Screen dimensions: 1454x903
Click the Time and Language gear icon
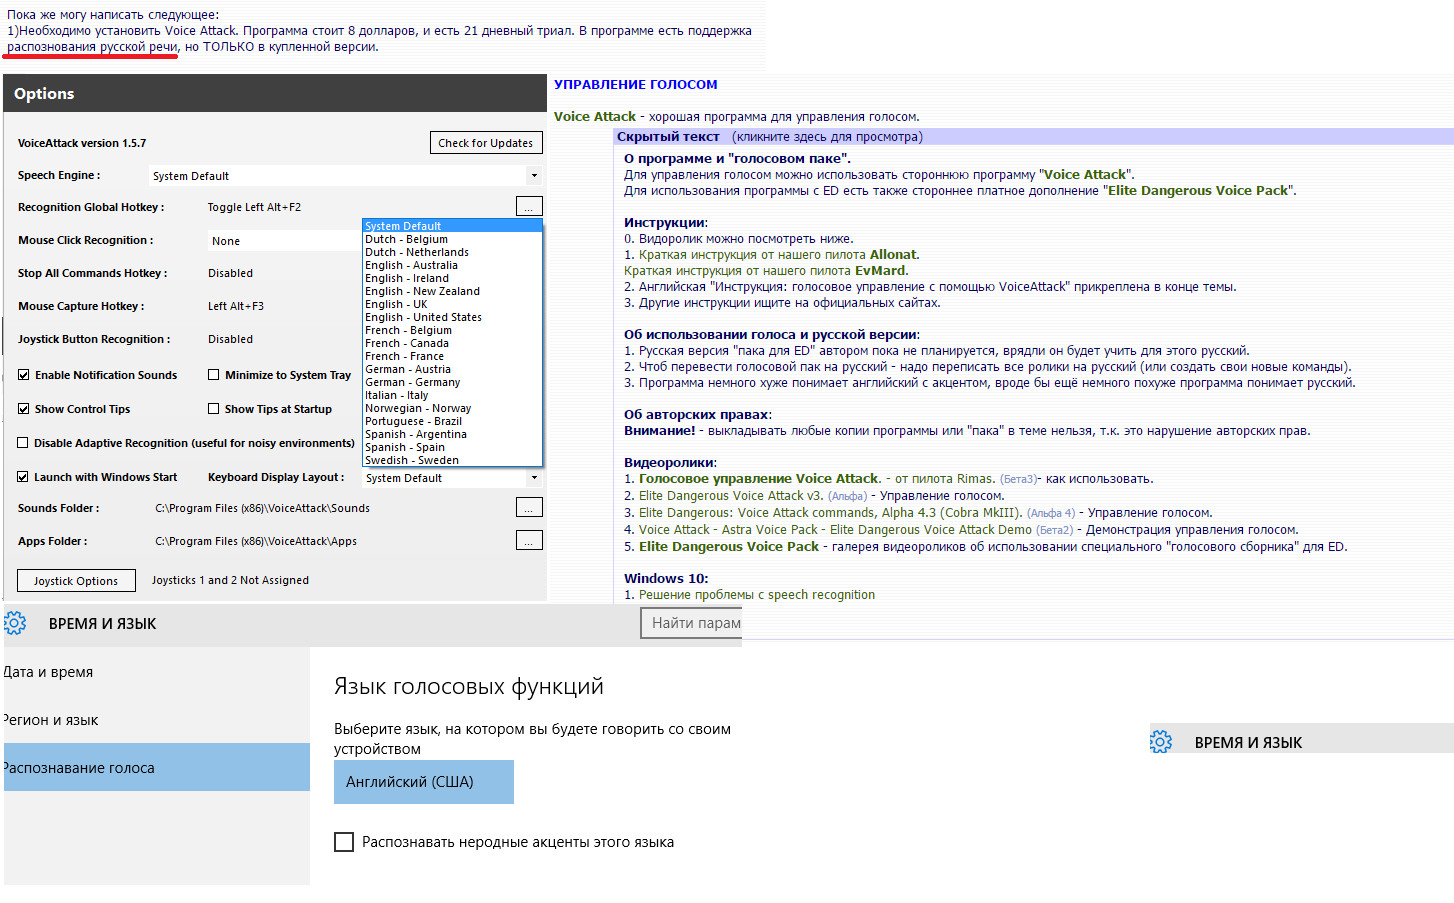pos(15,623)
